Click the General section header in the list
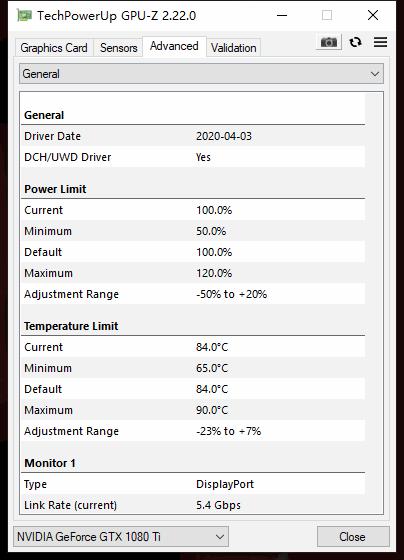Viewport: 404px width, 560px height. tap(44, 115)
